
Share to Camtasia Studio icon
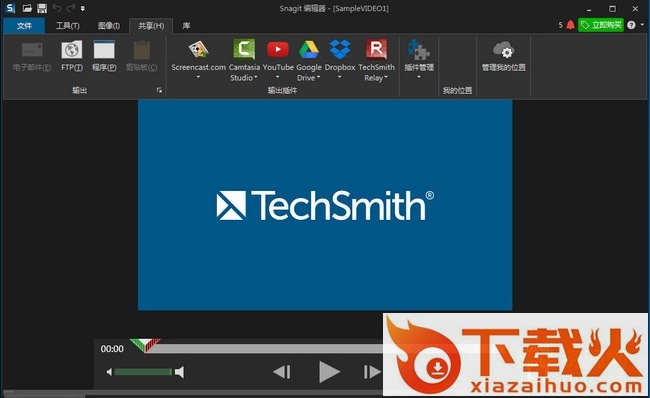point(244,49)
